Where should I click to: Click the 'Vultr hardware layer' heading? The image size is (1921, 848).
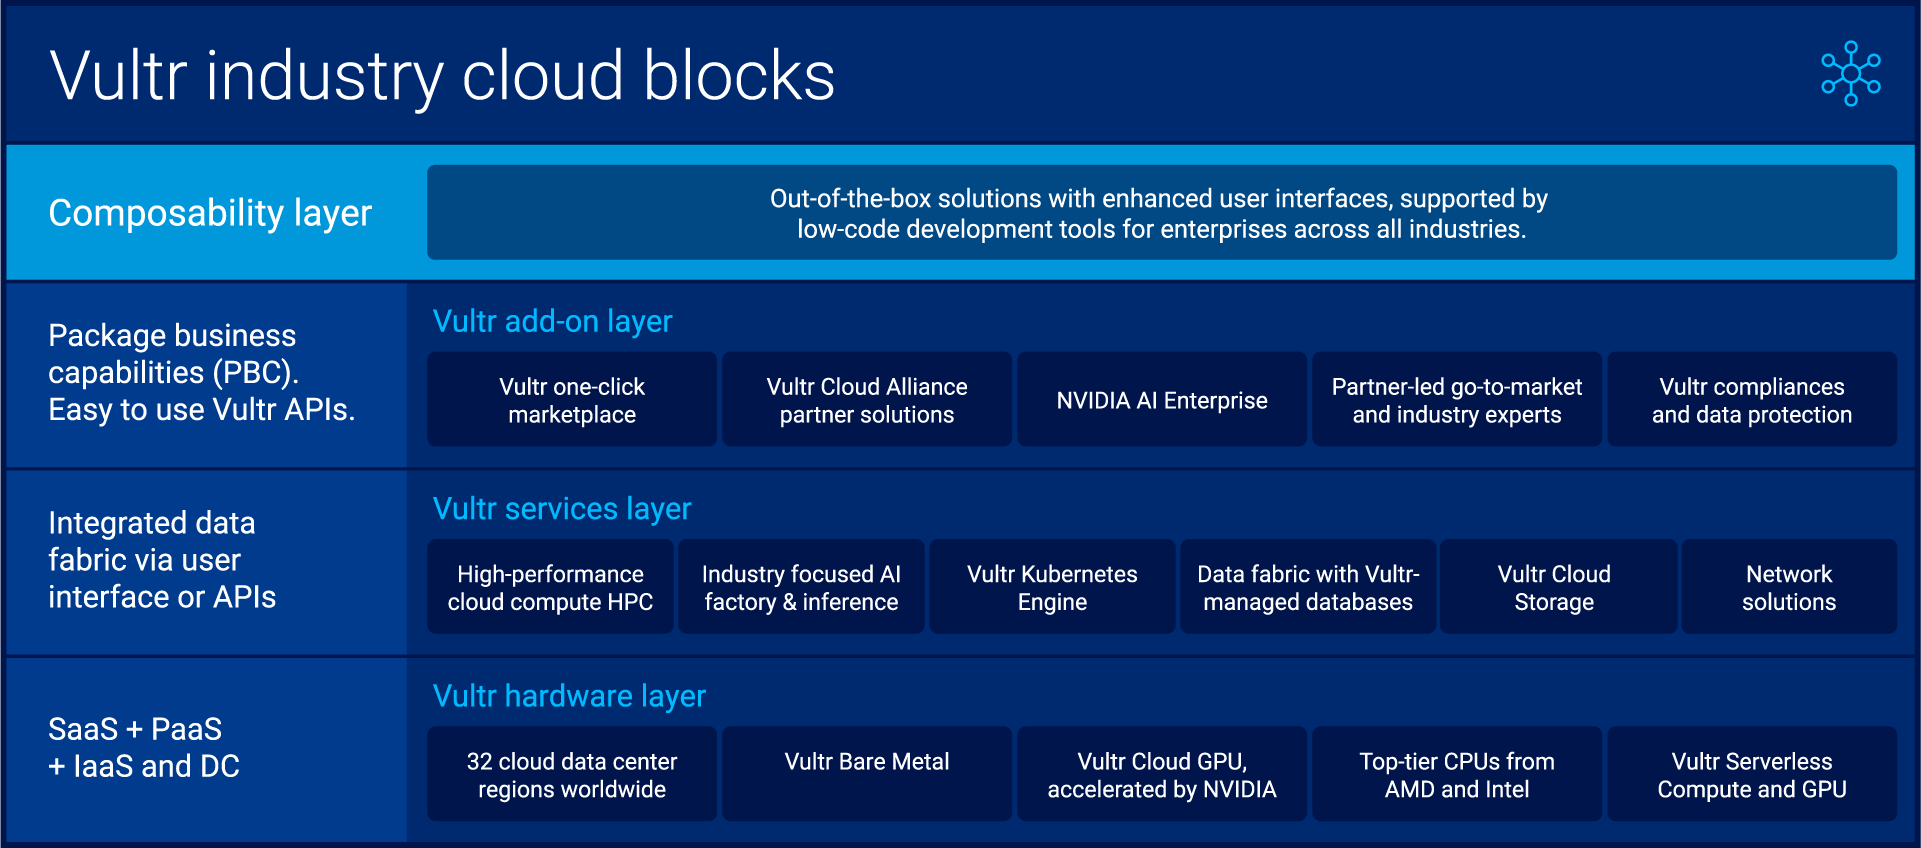point(569,696)
